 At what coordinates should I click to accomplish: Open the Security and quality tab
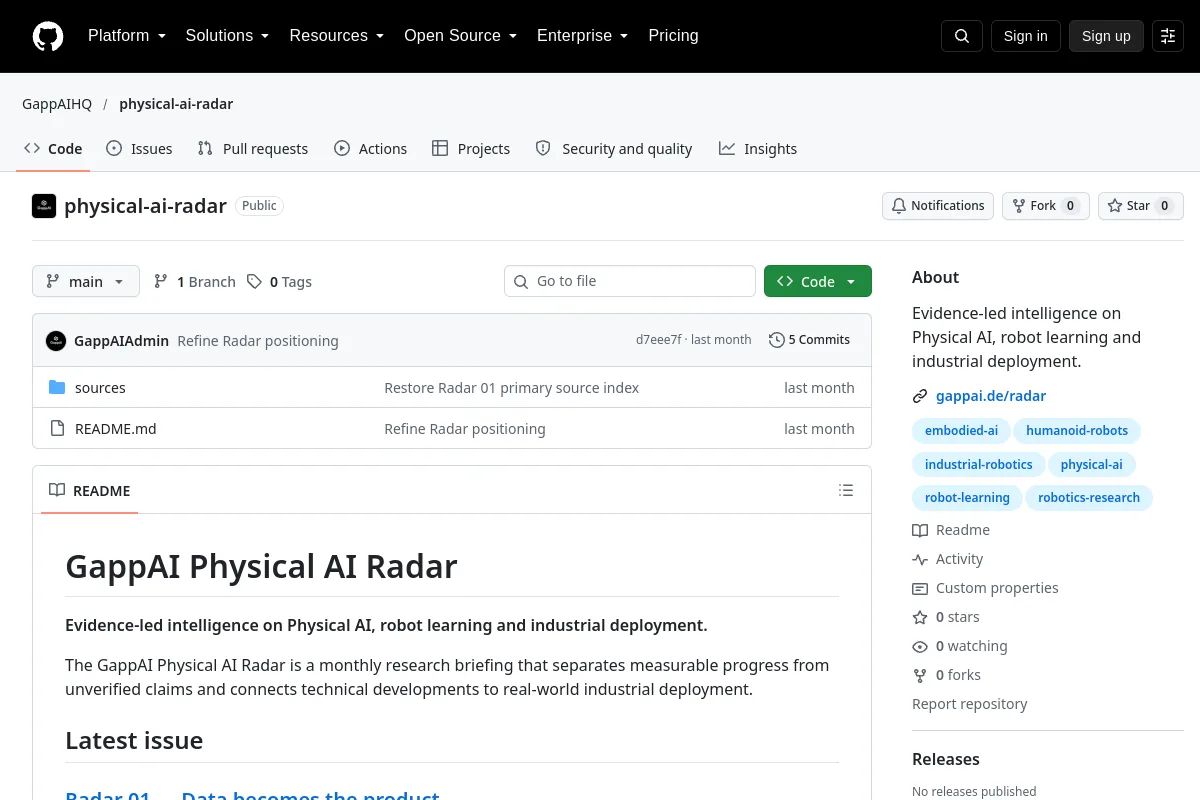pos(614,149)
